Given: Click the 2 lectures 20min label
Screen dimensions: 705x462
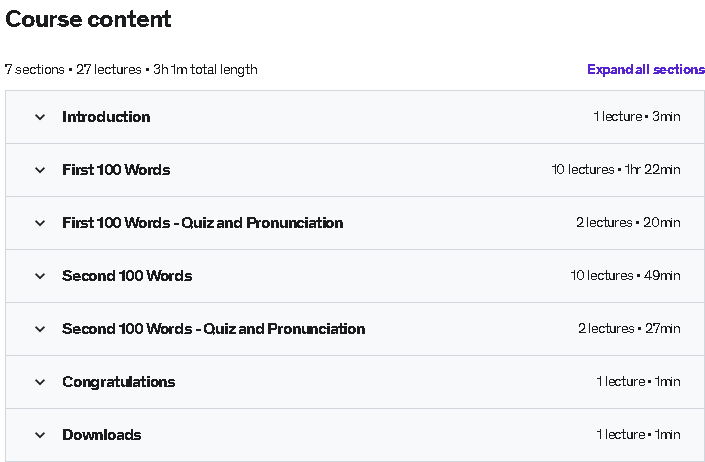Looking at the screenshot, I should coord(629,222).
